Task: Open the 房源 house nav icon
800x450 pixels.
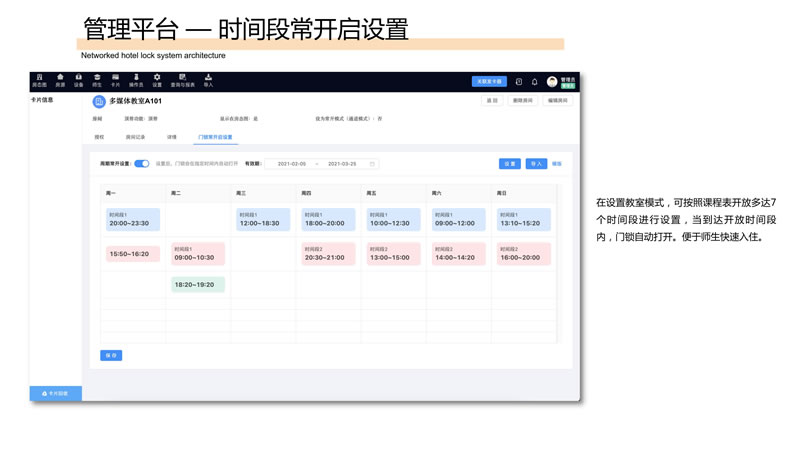Action: click(x=60, y=81)
